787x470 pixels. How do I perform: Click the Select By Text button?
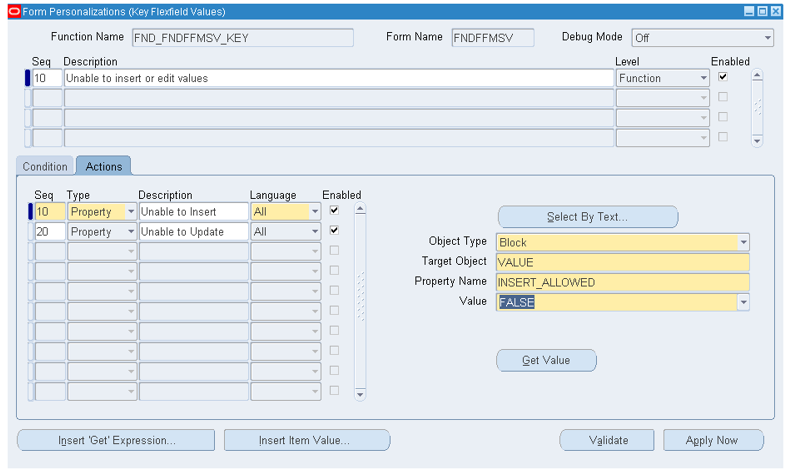tap(588, 217)
